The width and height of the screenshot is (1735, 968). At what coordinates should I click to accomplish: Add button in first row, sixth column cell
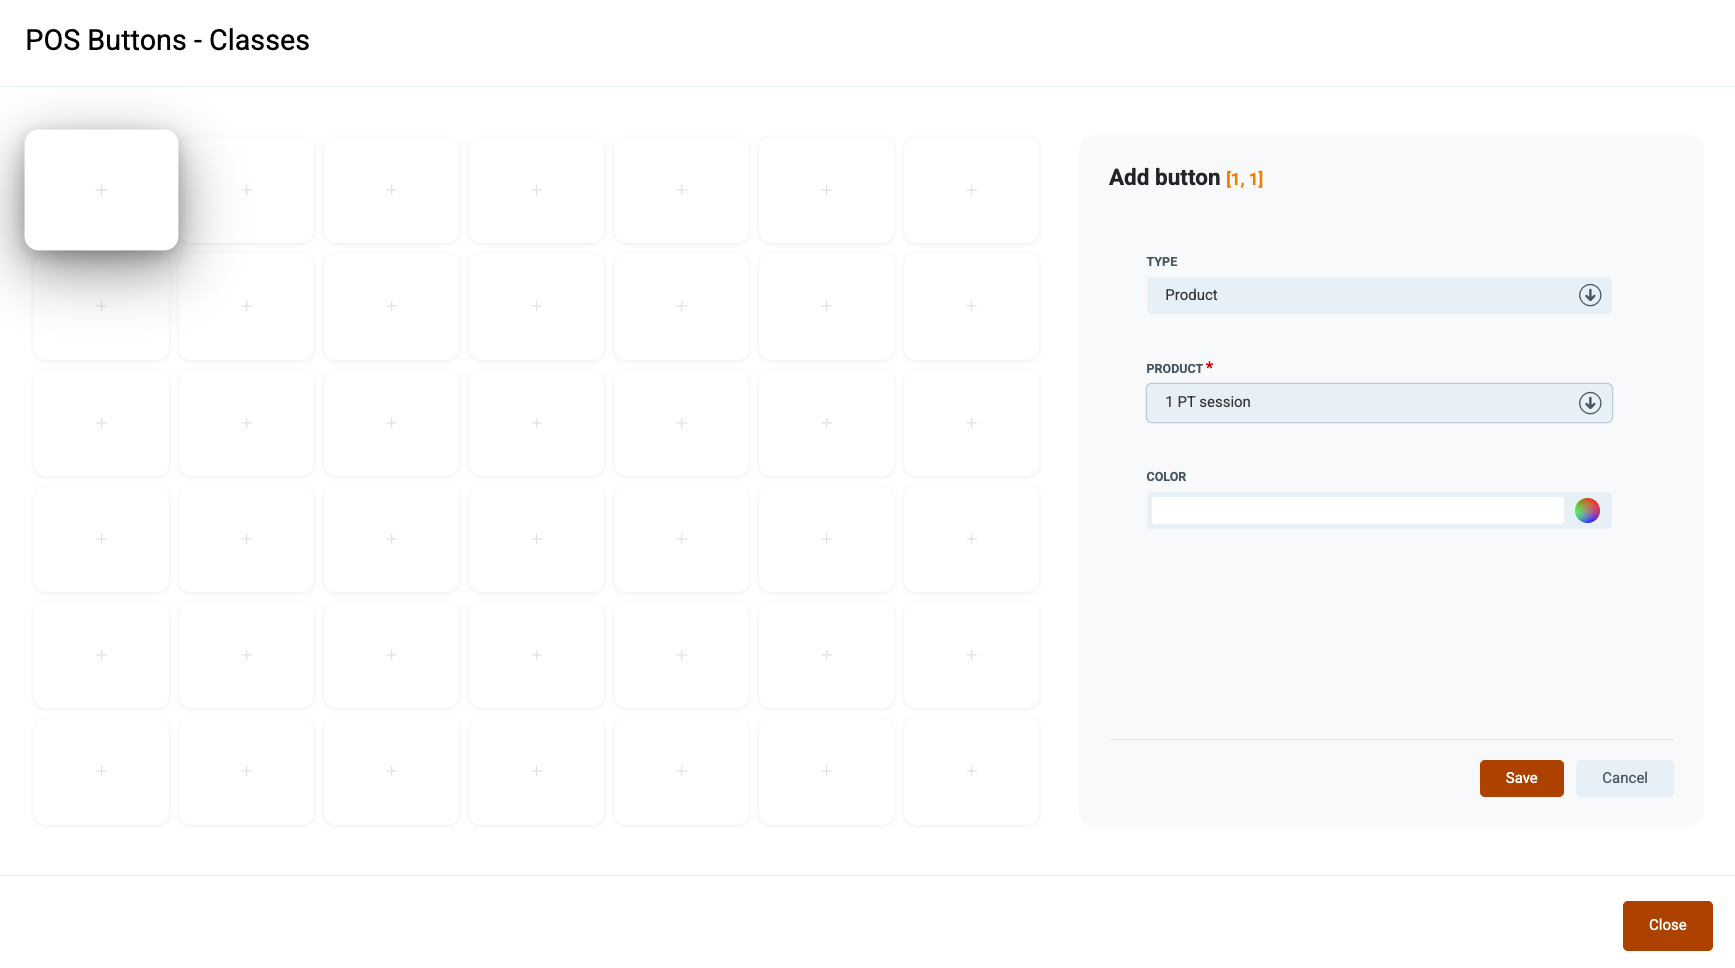(x=826, y=190)
